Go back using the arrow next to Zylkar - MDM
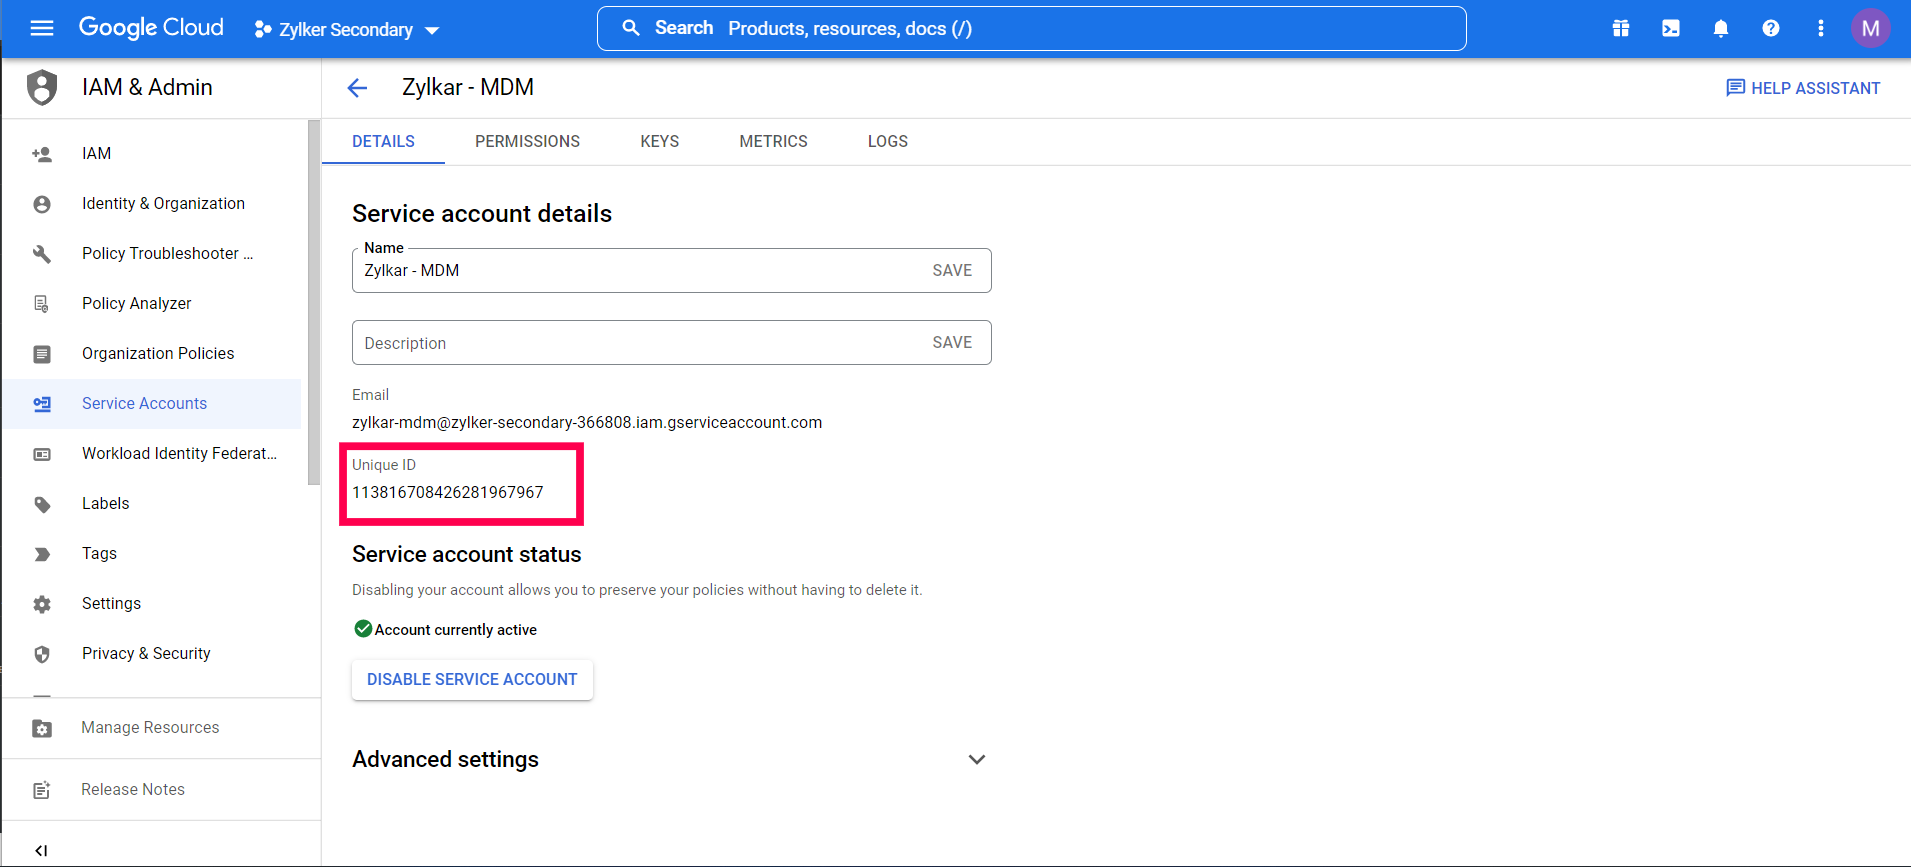1911x867 pixels. [x=357, y=88]
